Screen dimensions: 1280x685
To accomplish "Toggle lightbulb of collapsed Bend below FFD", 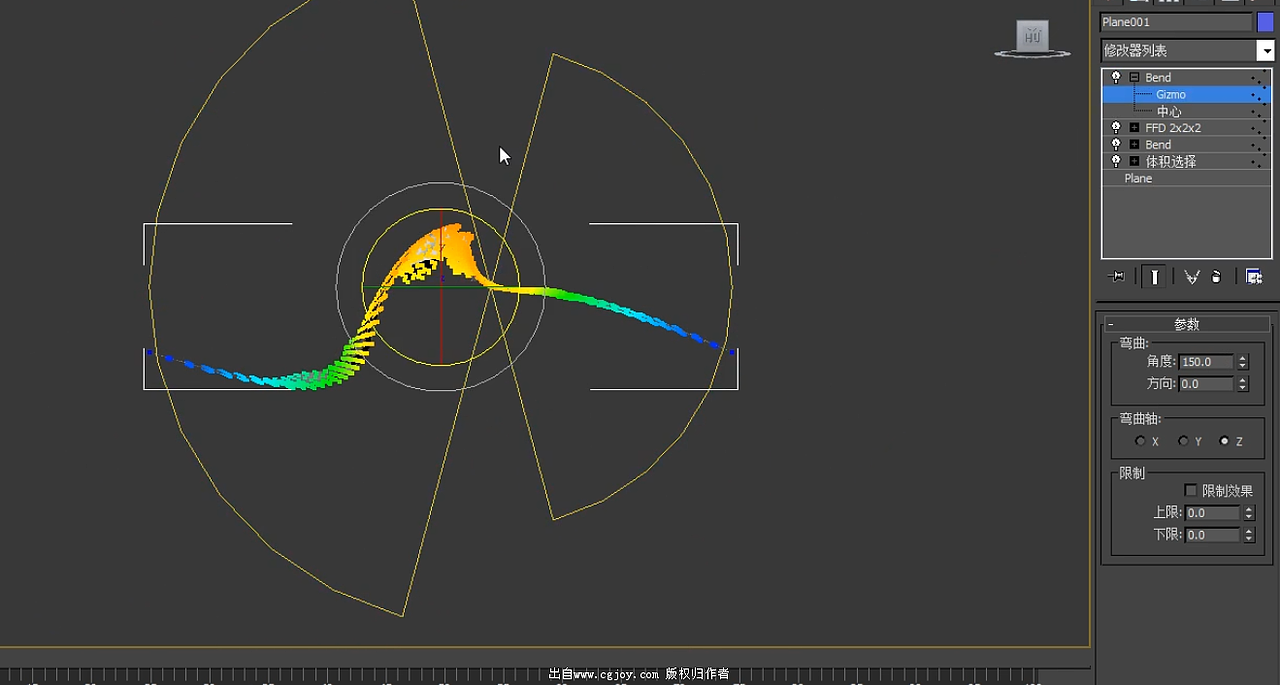I will point(1116,145).
